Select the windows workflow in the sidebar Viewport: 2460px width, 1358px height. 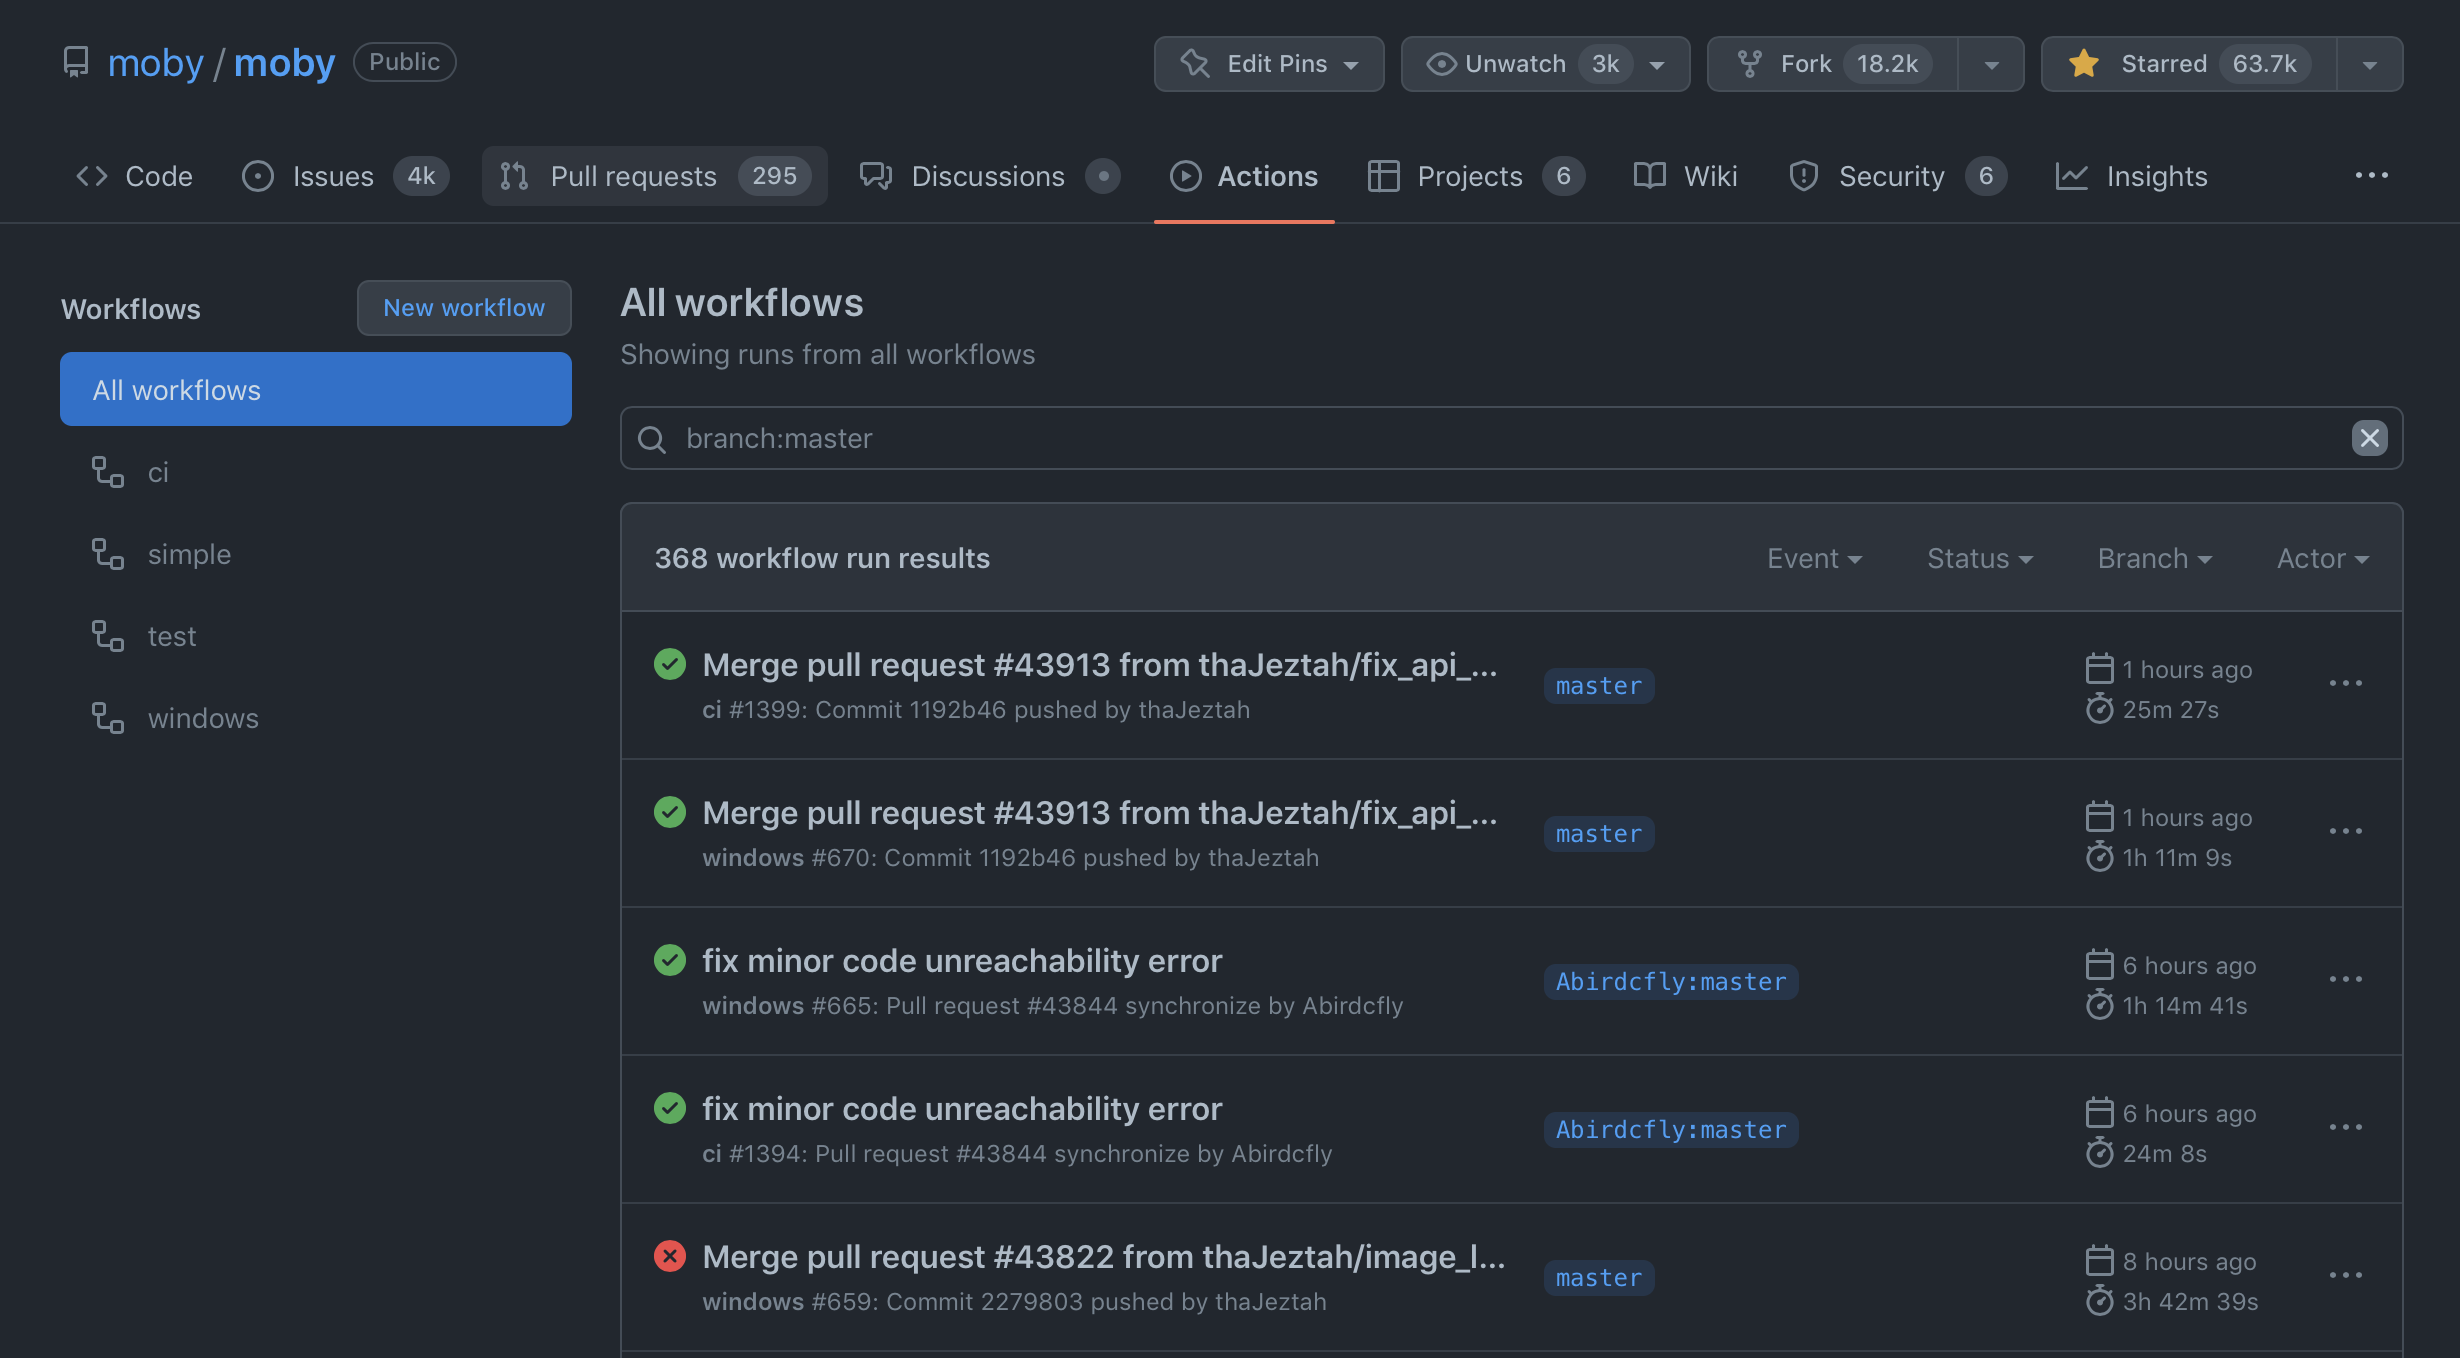tap(203, 717)
